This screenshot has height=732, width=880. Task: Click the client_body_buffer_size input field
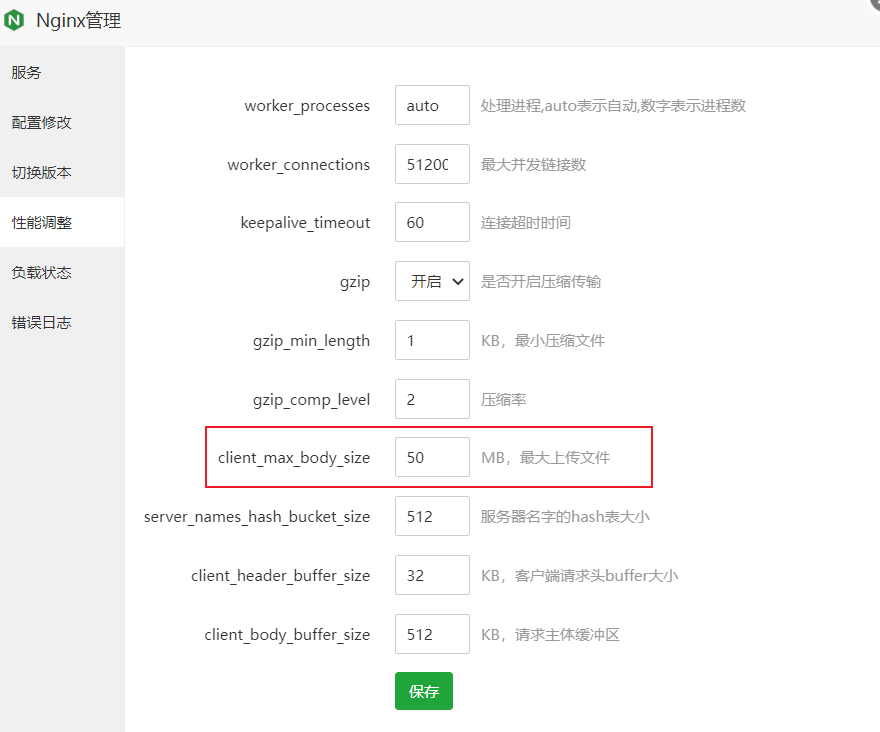tap(432, 634)
